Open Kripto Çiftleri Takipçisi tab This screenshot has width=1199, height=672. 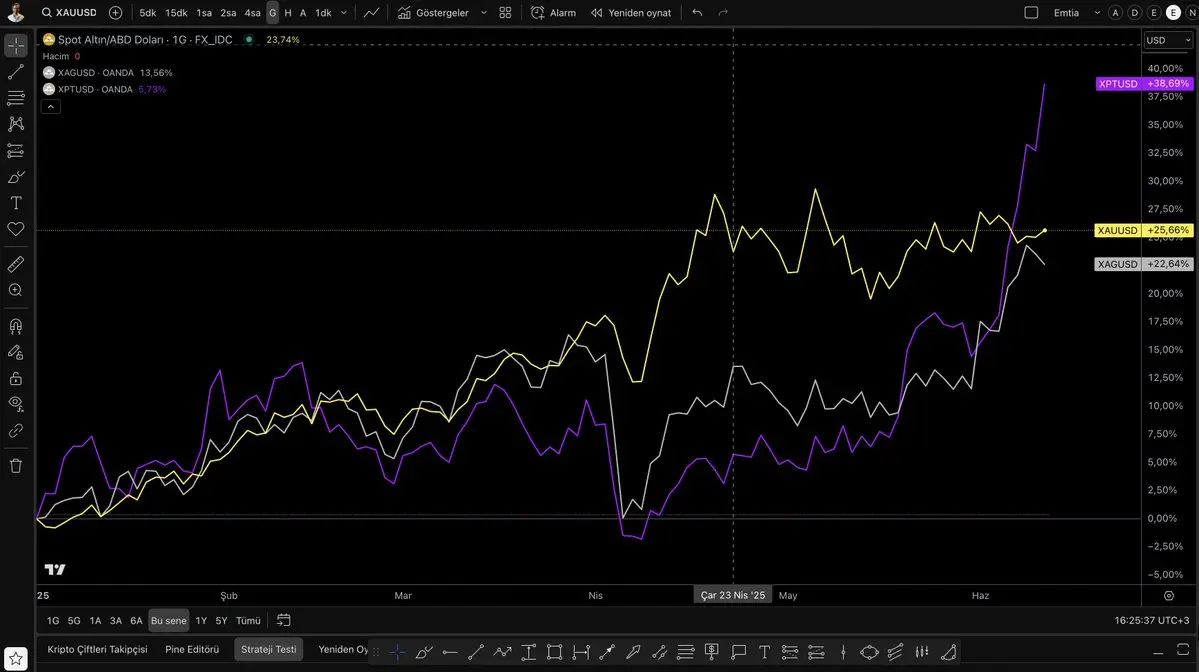click(x=97, y=650)
